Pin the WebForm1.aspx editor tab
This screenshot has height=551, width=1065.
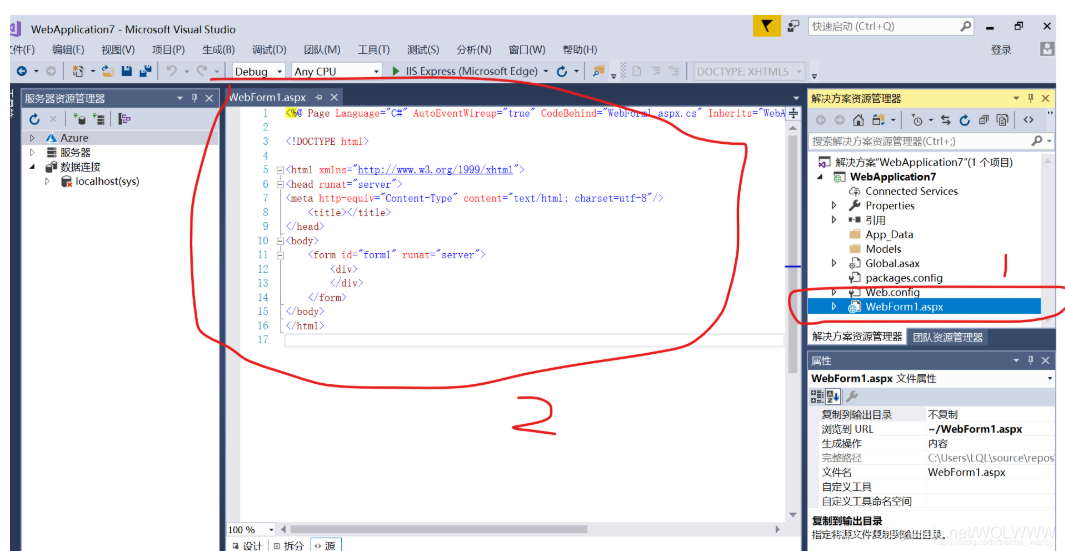[x=319, y=98]
